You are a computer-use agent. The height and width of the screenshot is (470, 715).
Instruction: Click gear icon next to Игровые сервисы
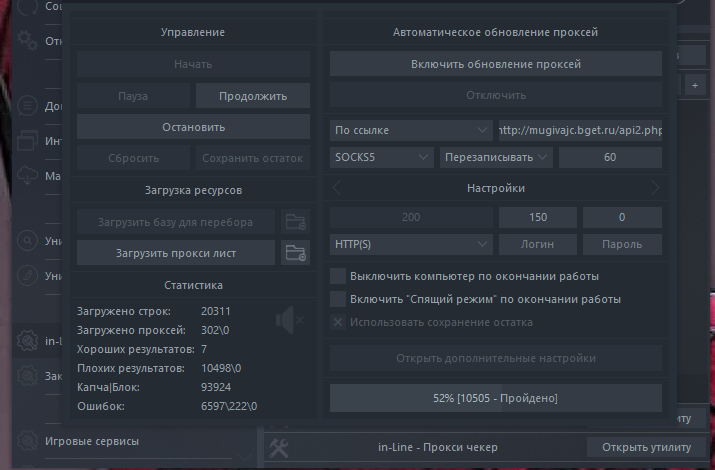[x=27, y=441]
